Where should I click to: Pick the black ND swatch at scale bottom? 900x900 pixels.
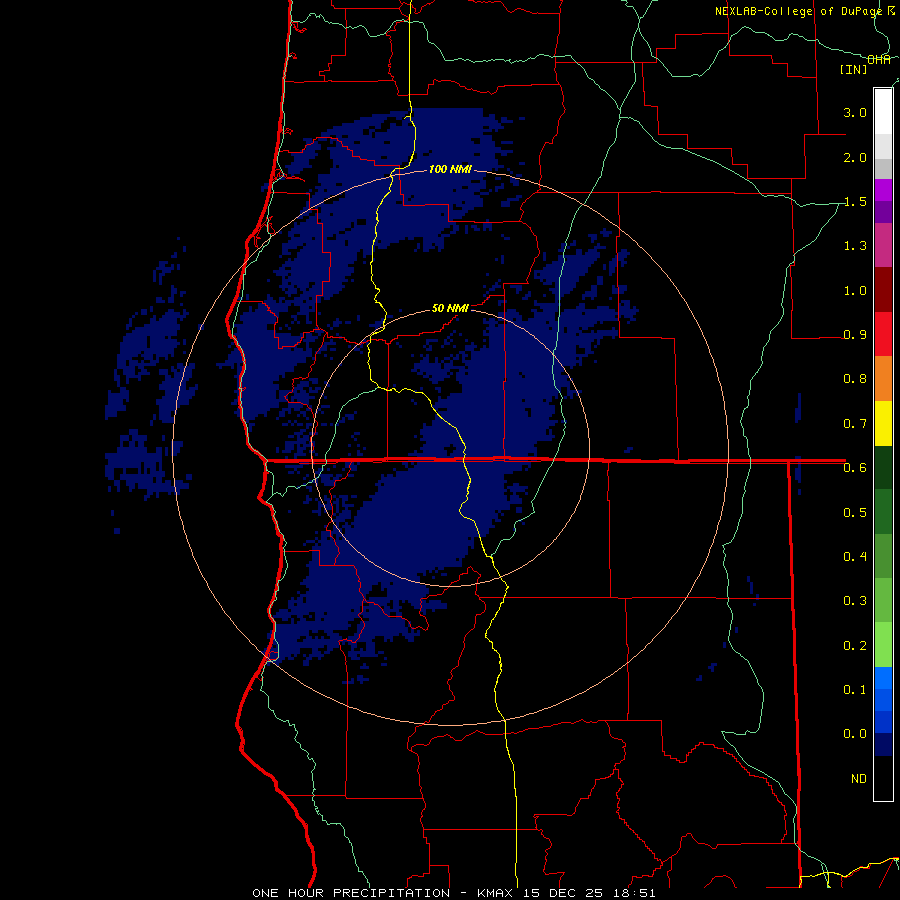(883, 778)
